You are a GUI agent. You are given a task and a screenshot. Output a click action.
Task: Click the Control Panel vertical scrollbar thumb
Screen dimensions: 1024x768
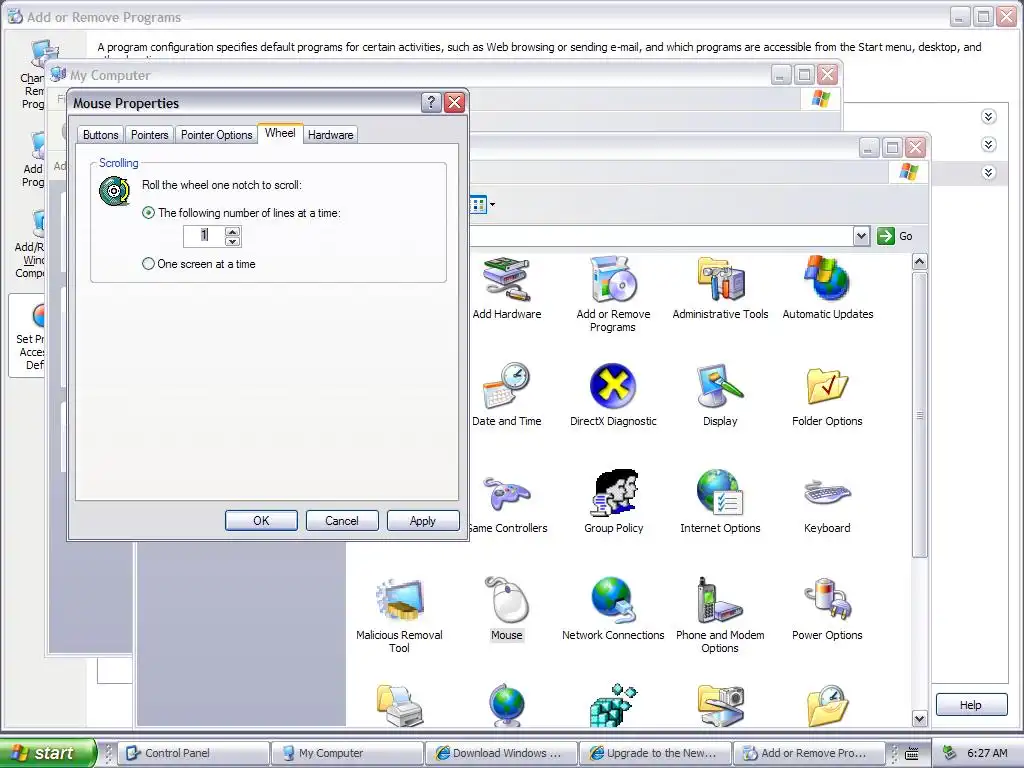[x=920, y=415]
